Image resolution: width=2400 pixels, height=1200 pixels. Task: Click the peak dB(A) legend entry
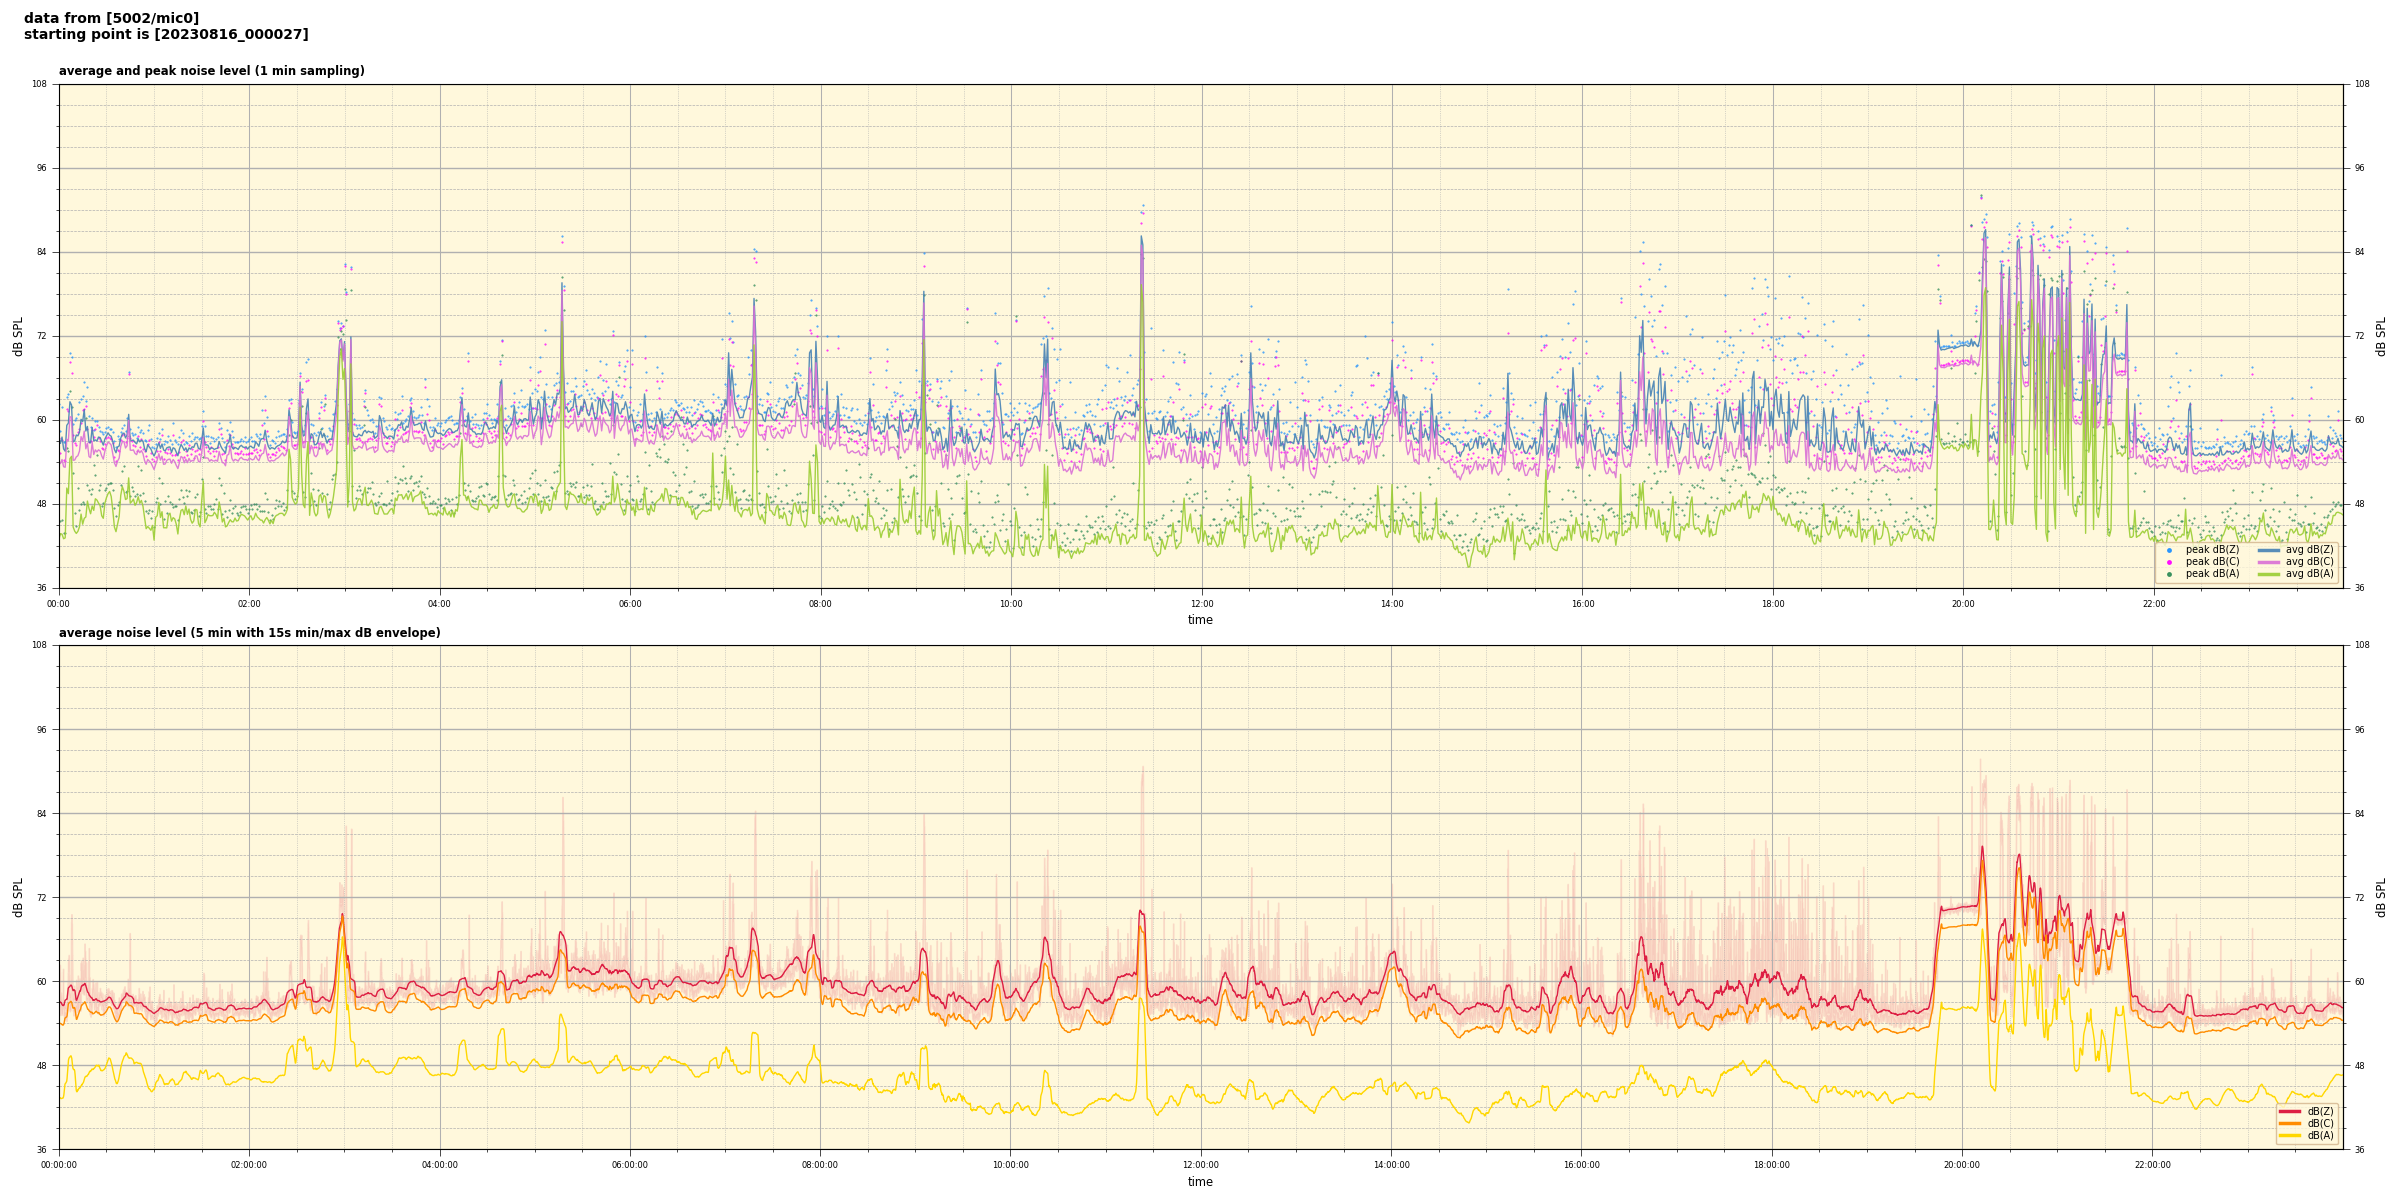click(x=2212, y=574)
